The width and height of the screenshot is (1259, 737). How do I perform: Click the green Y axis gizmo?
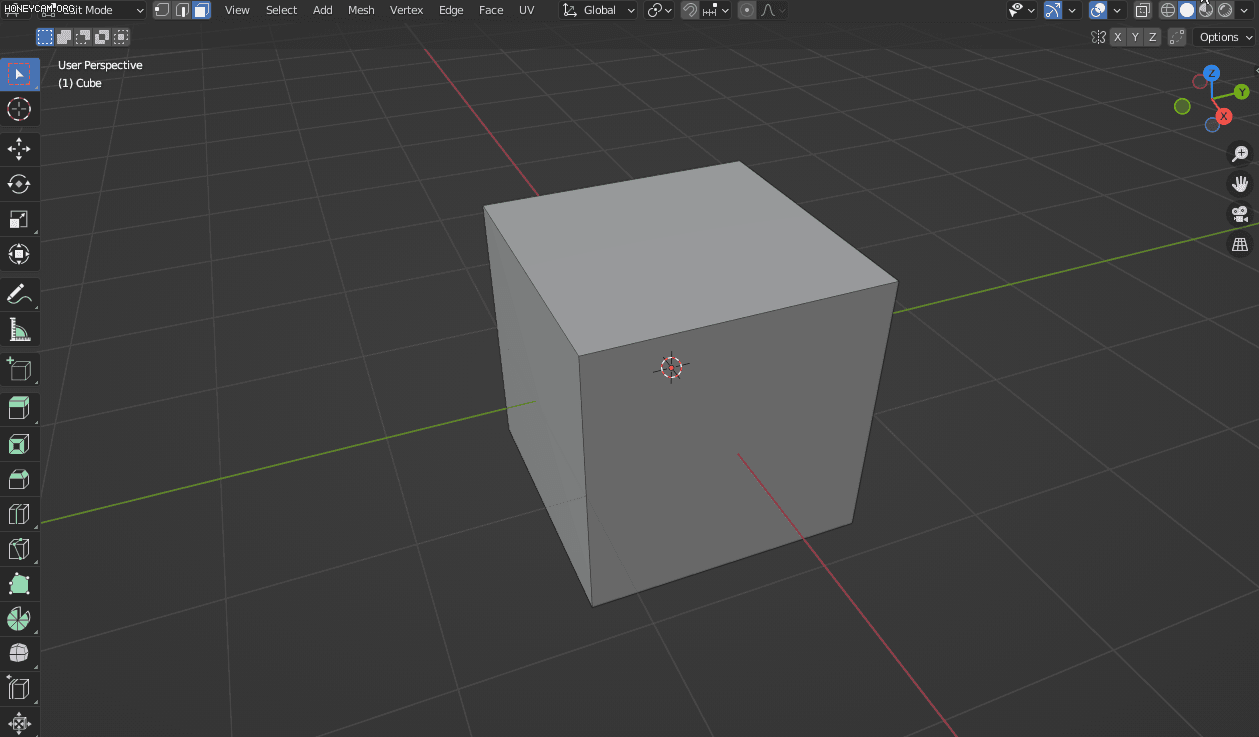point(1242,92)
